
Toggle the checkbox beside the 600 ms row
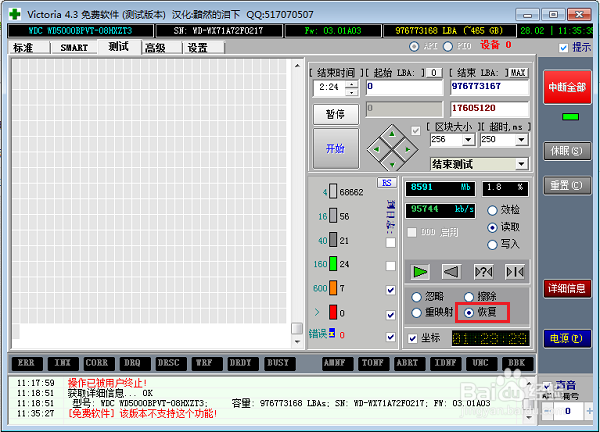click(x=390, y=290)
